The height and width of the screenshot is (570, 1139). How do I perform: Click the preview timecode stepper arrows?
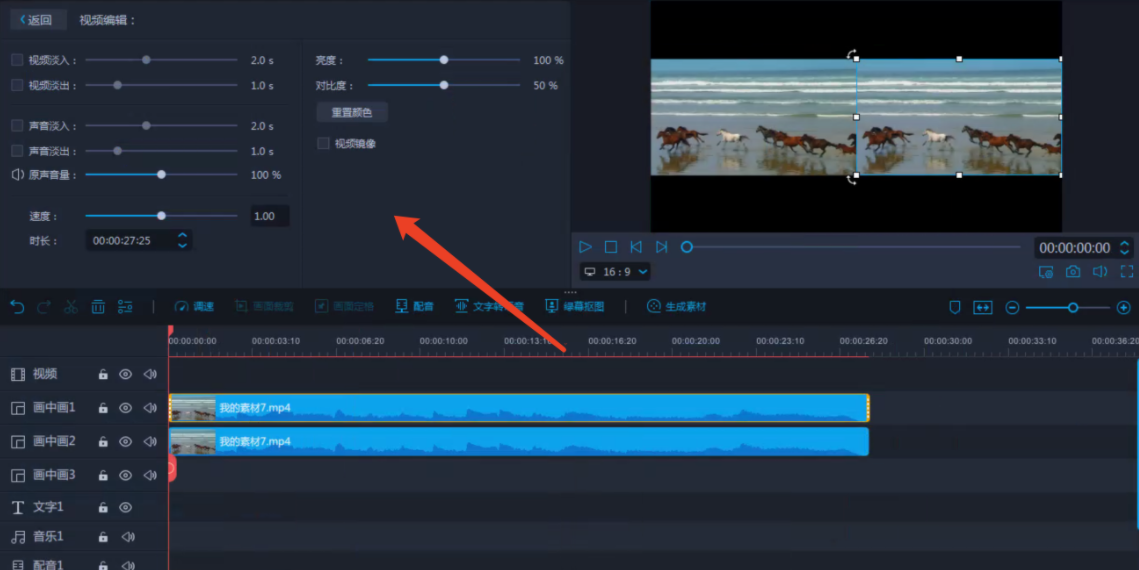point(1124,248)
